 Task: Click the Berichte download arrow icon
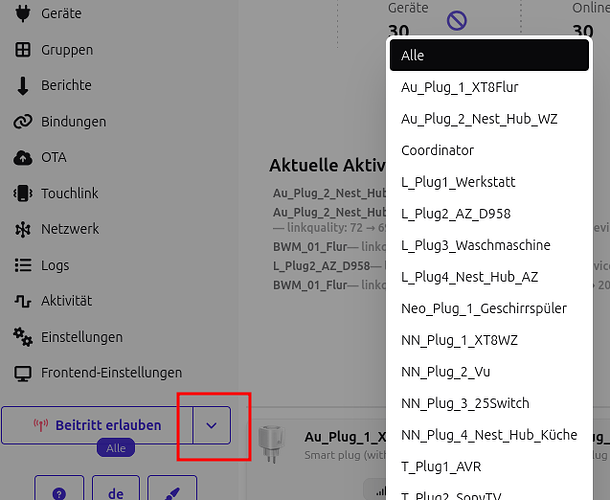click(23, 85)
